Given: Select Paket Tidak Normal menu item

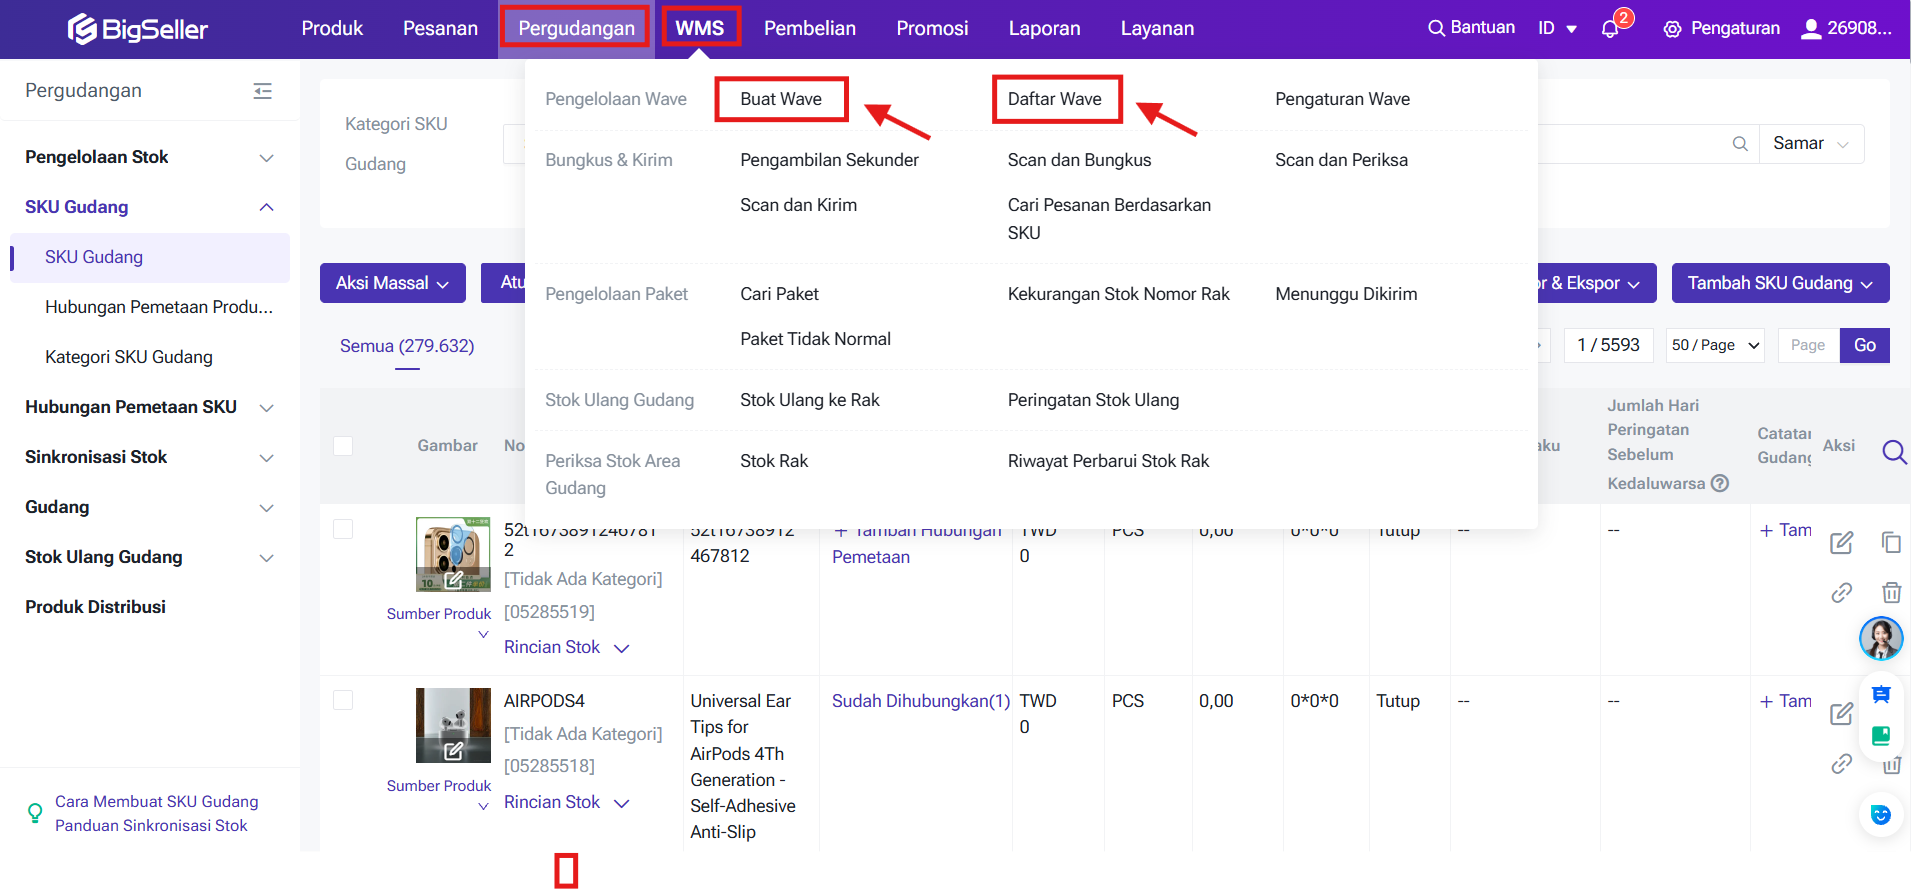Looking at the screenshot, I should [x=815, y=339].
